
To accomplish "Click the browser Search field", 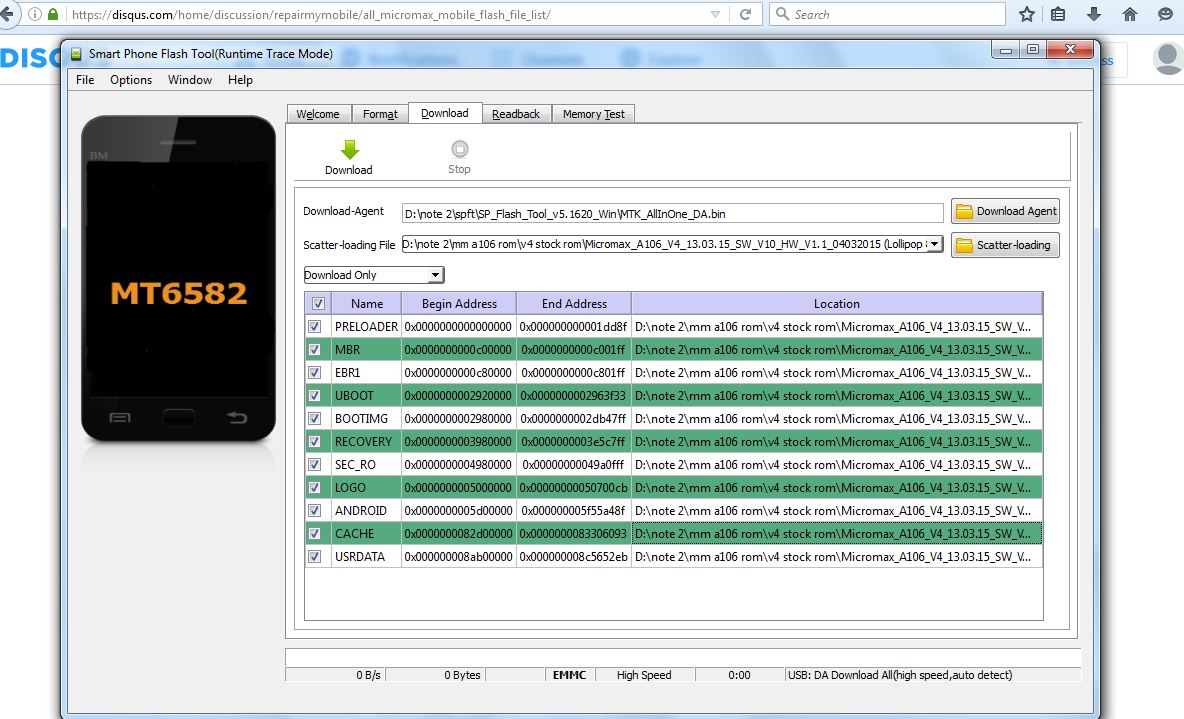I will coord(888,14).
